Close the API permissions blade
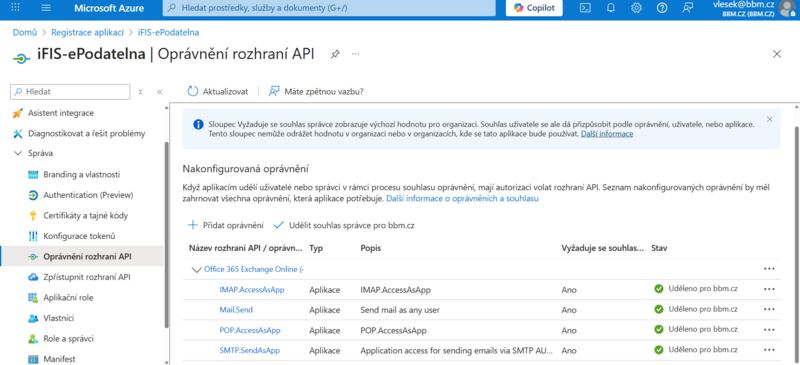800x365 pixels. (777, 54)
